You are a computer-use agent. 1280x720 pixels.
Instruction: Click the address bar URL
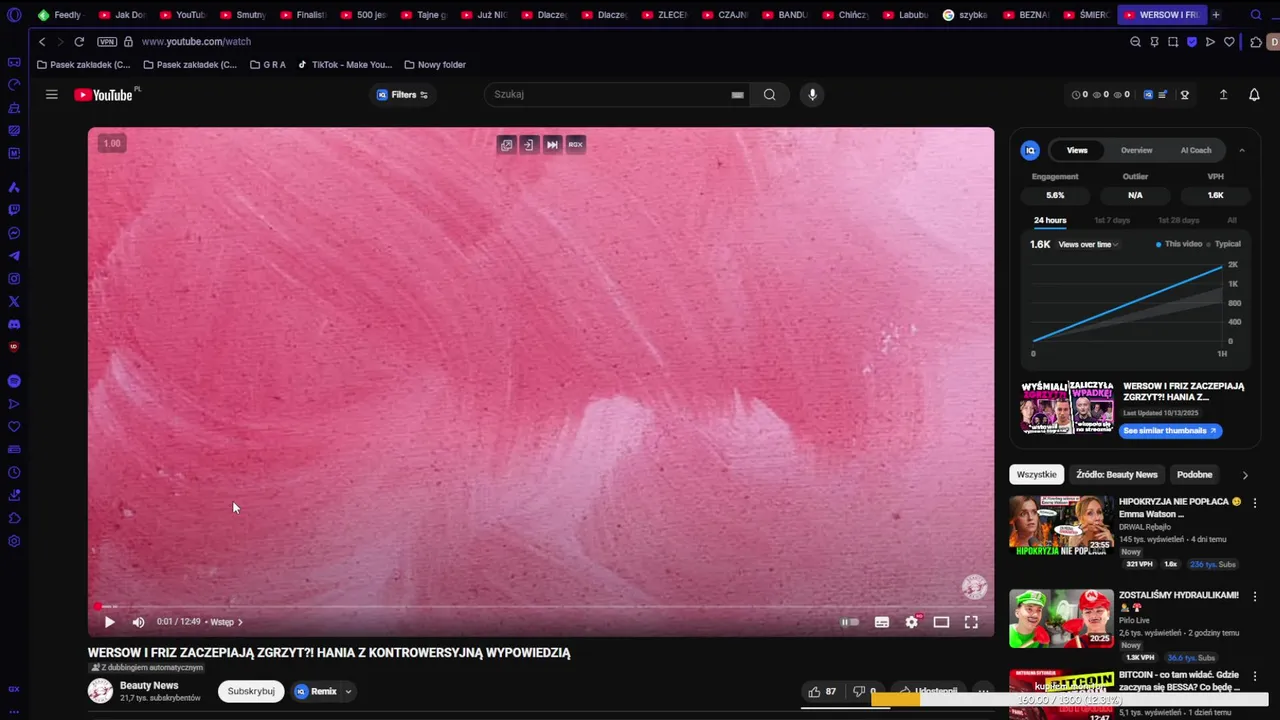[x=196, y=42]
